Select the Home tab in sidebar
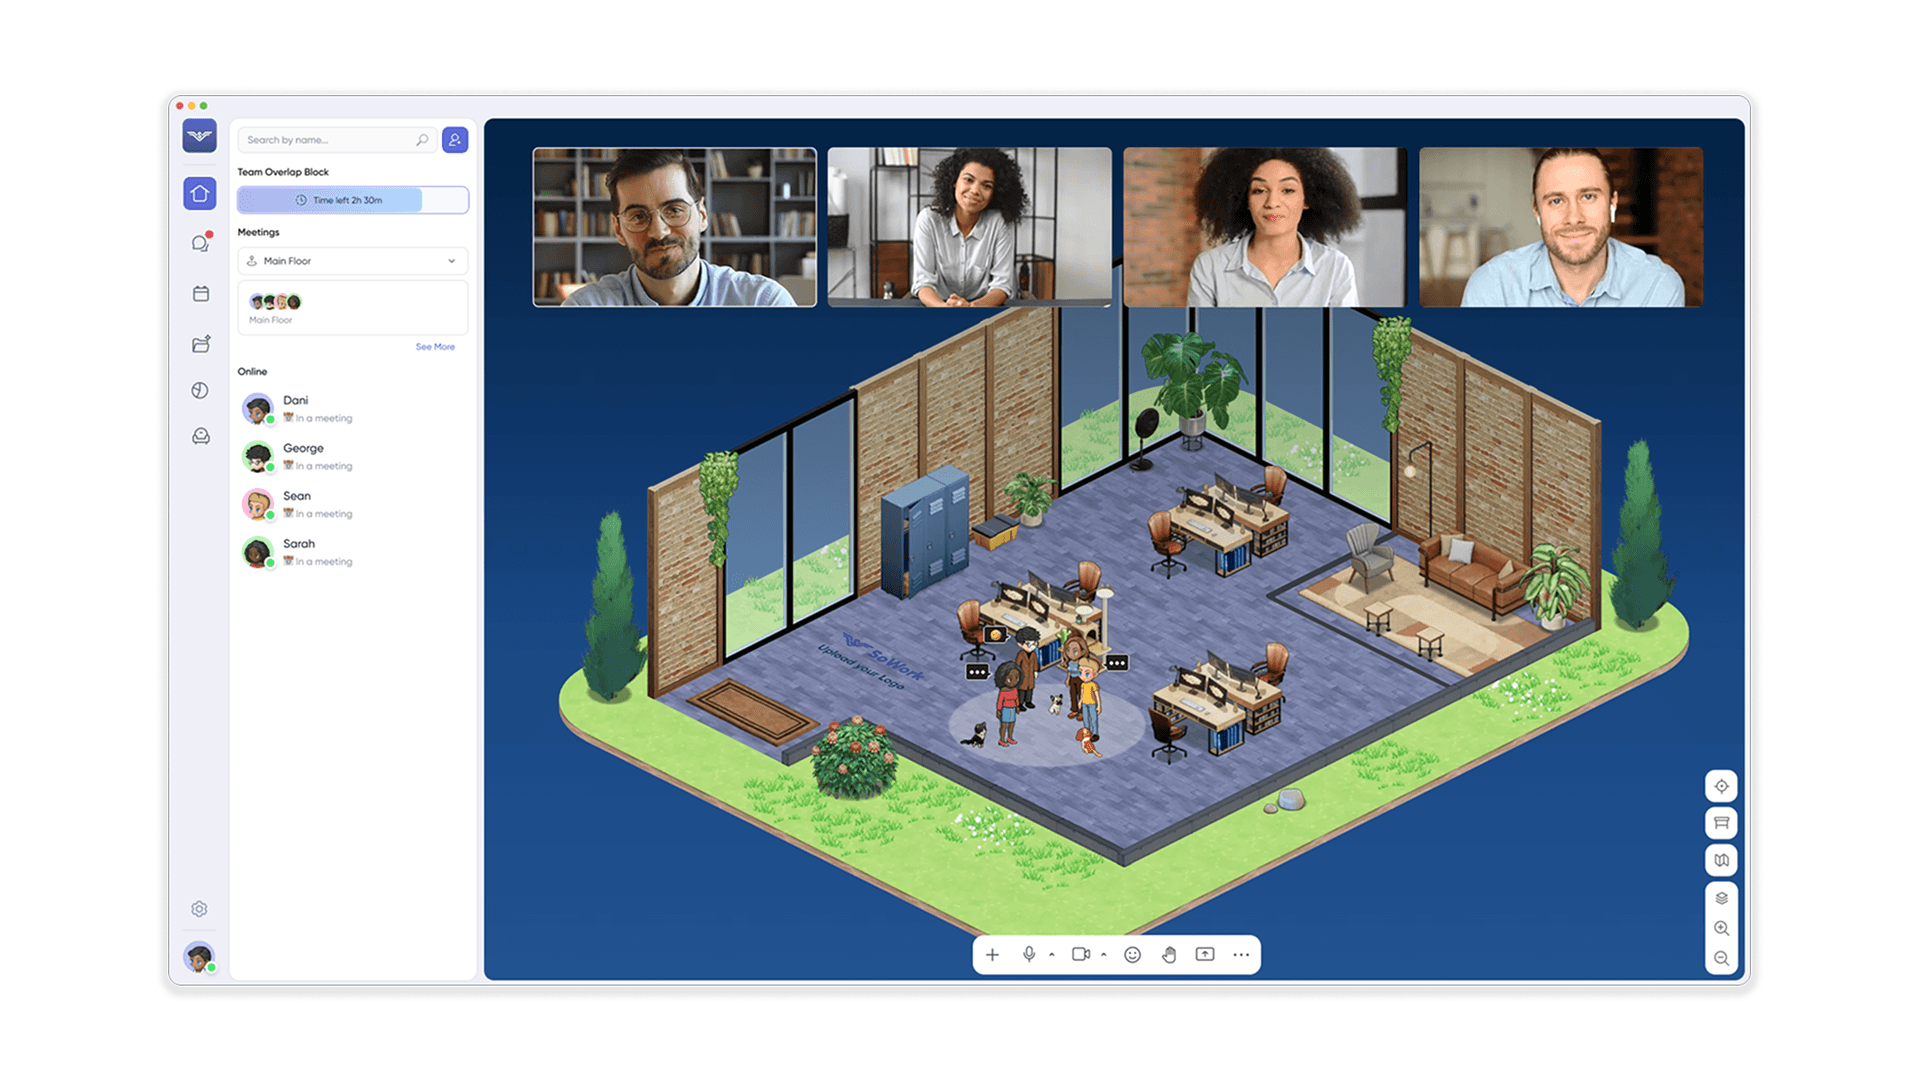1920x1080 pixels. point(200,193)
